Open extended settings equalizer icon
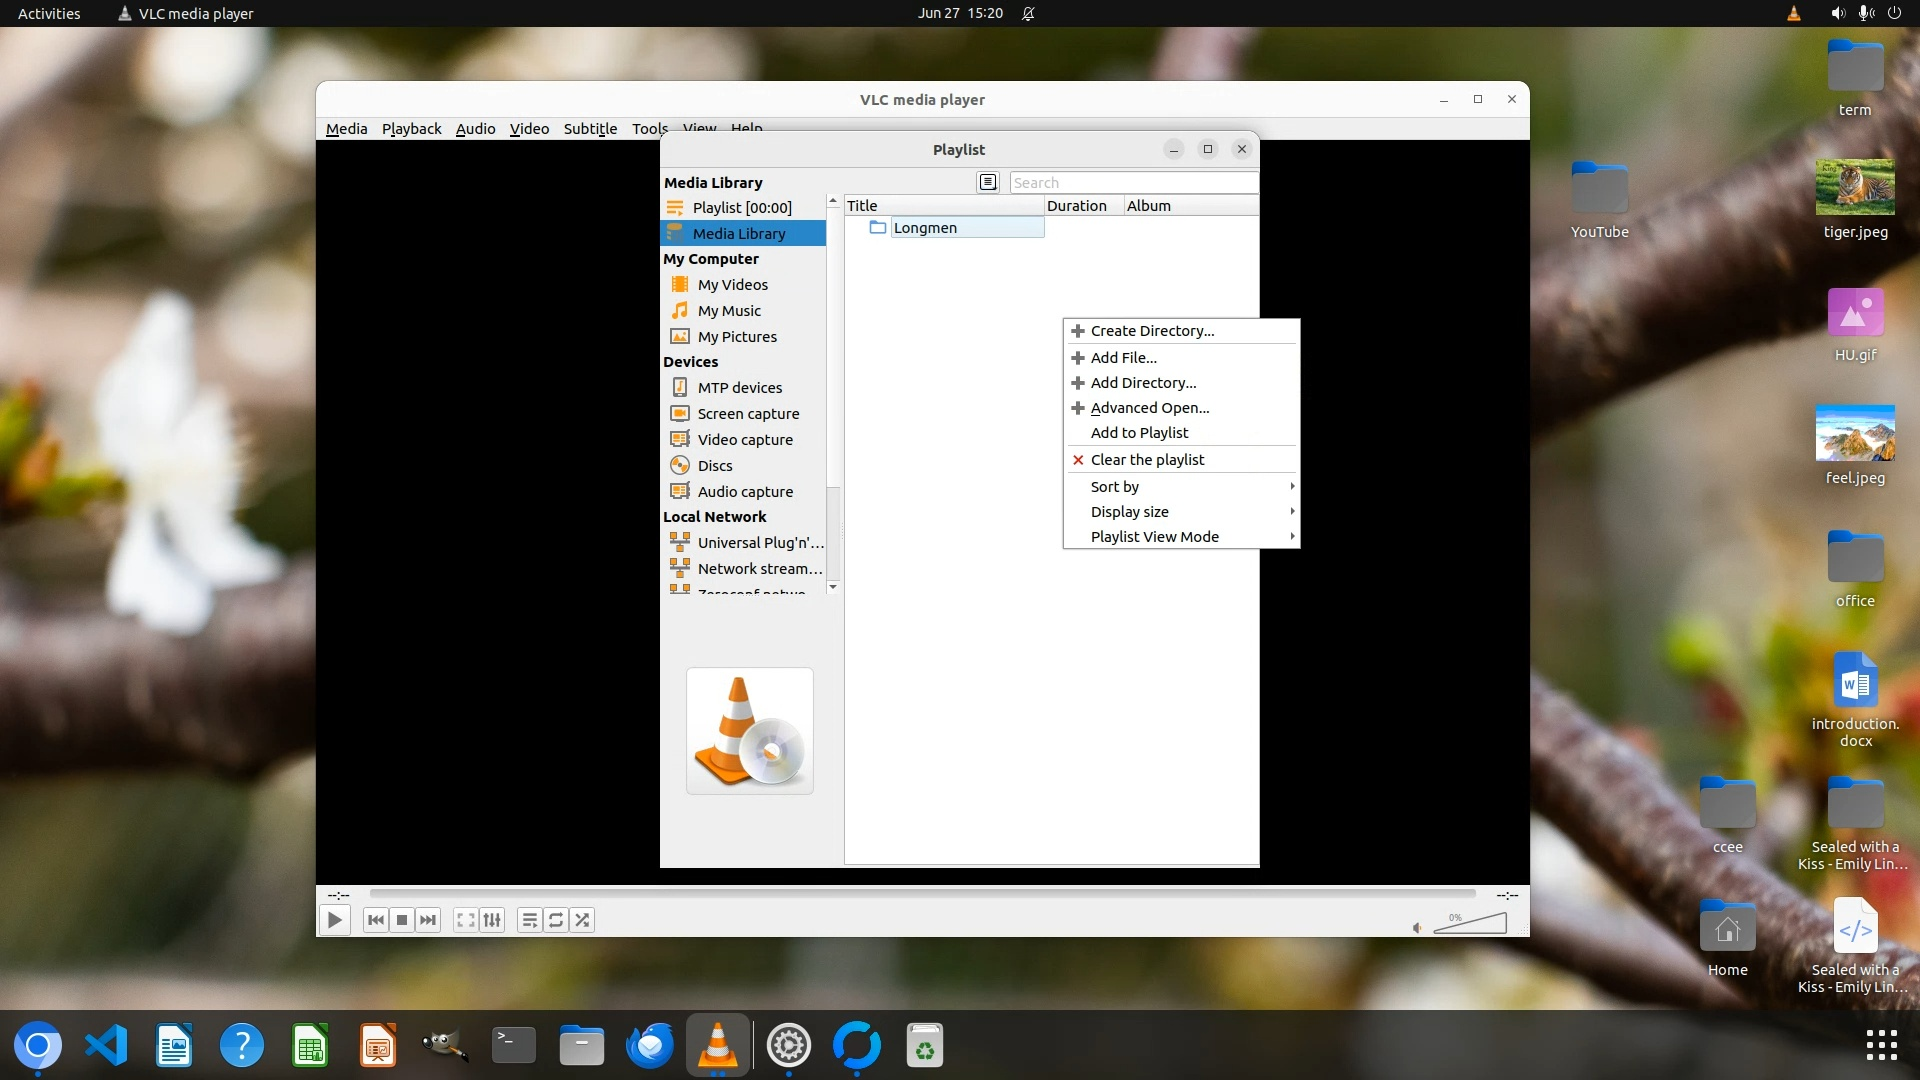The width and height of the screenshot is (1920, 1080). [492, 920]
